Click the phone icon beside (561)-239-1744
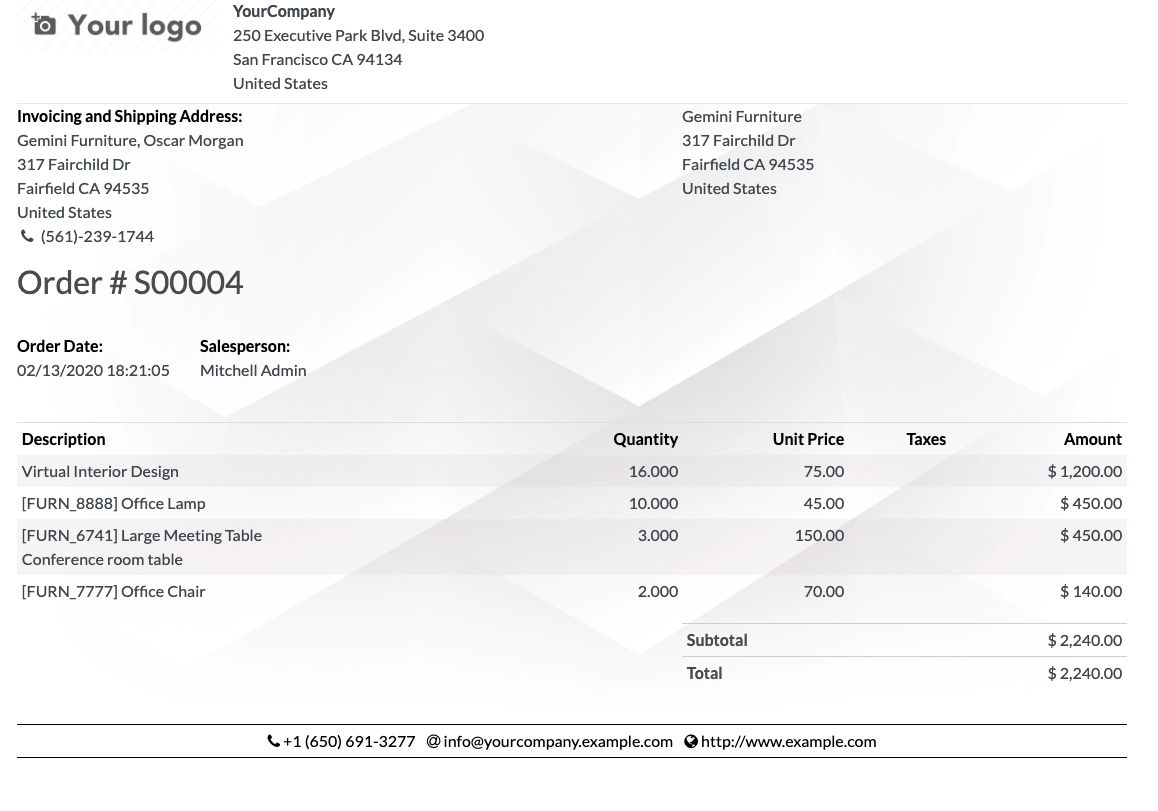This screenshot has height=811, width=1158. [x=27, y=236]
